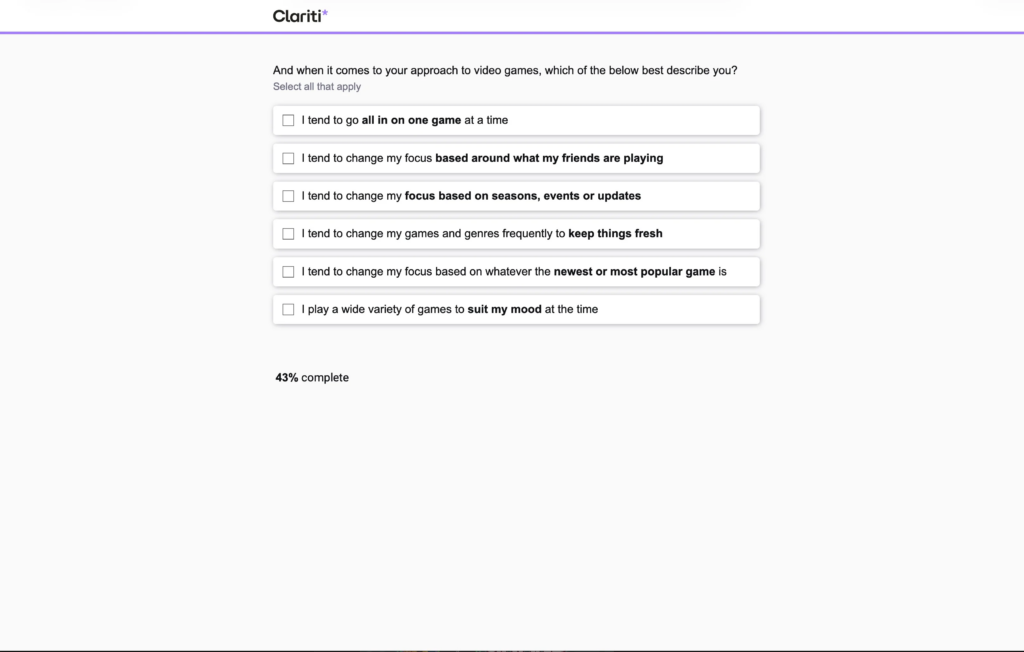Enable the seasons, events or updates checkbox
This screenshot has height=652, width=1024.
tap(288, 196)
